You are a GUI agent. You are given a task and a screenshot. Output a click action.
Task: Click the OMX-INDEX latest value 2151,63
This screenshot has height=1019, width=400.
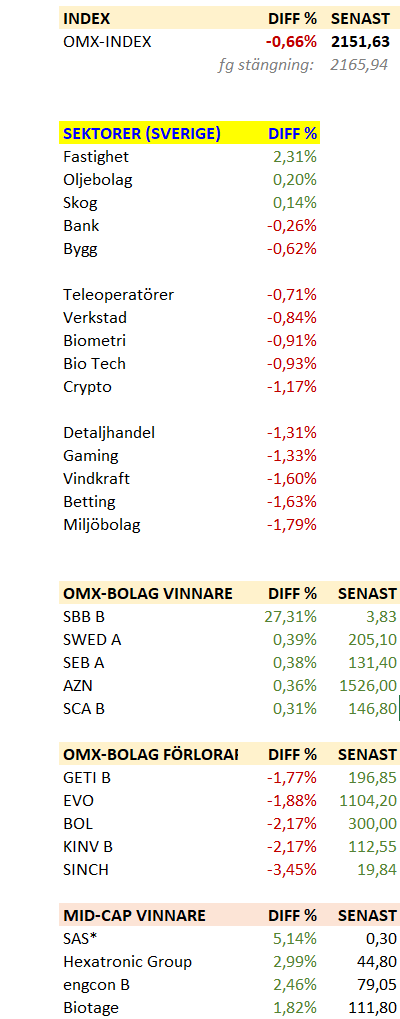tap(360, 42)
